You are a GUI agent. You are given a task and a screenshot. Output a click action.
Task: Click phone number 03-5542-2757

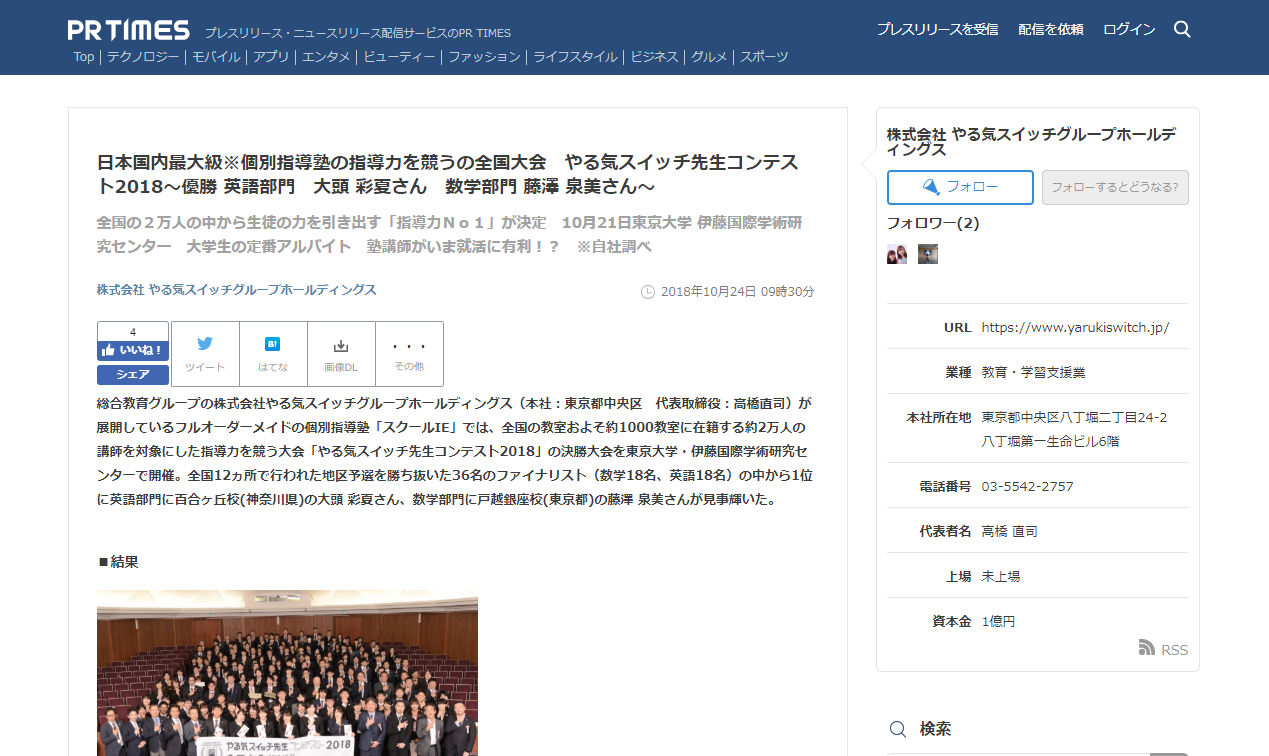tap(1028, 486)
